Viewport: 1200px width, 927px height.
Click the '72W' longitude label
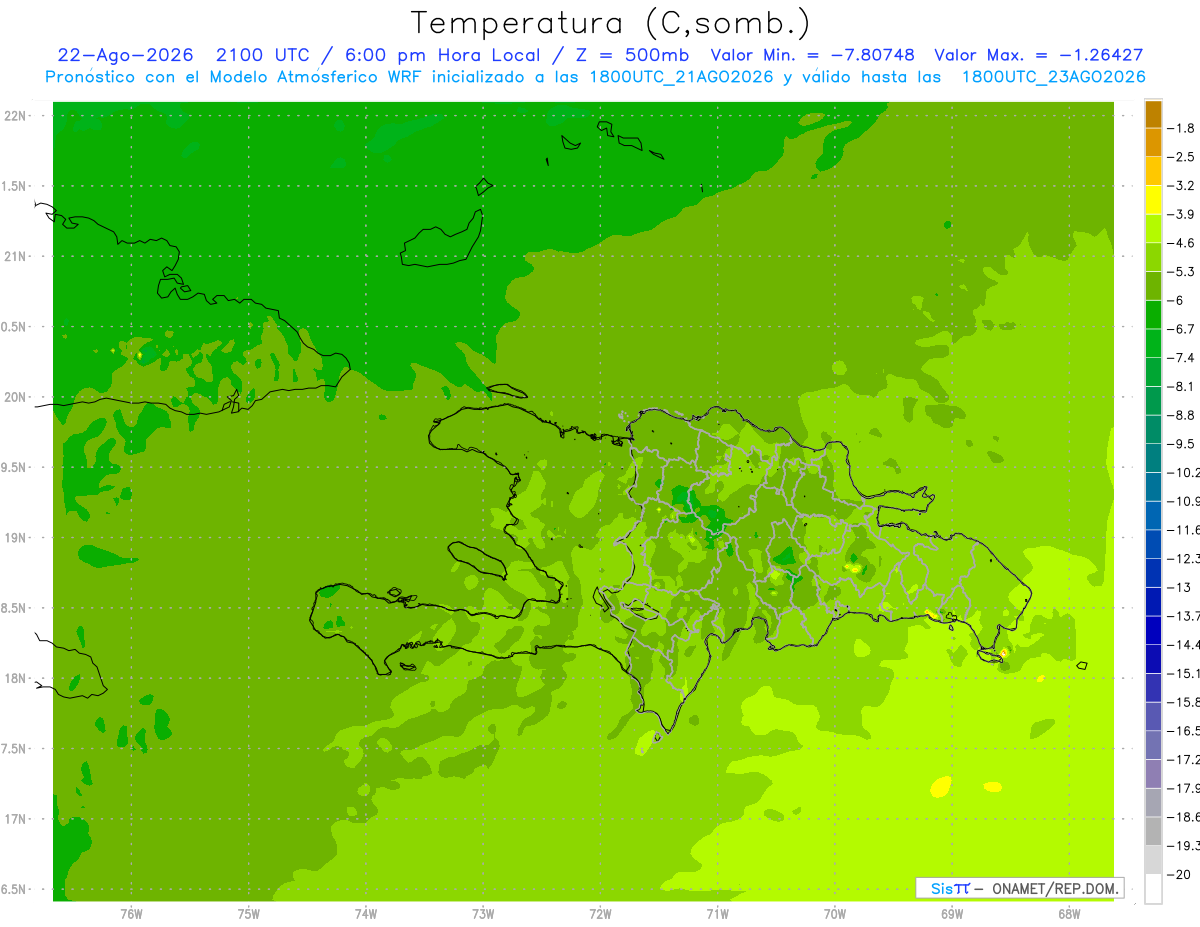(x=600, y=914)
